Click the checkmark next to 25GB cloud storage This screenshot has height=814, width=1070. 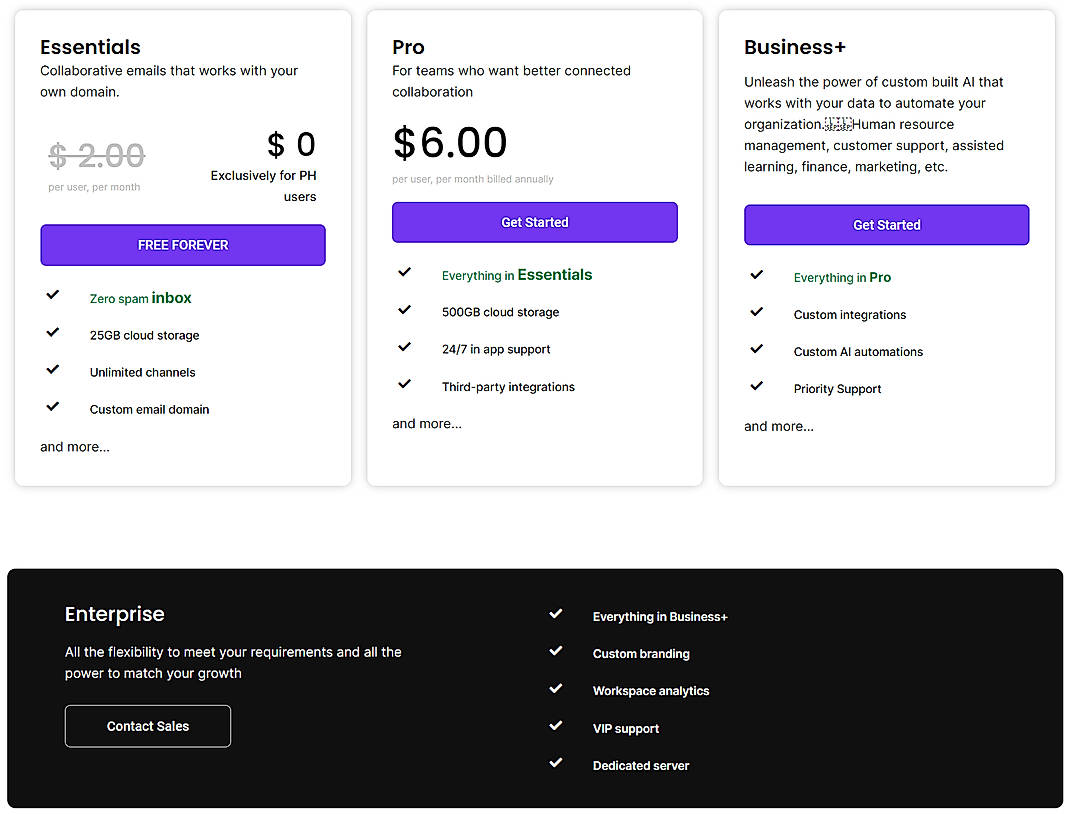[53, 332]
